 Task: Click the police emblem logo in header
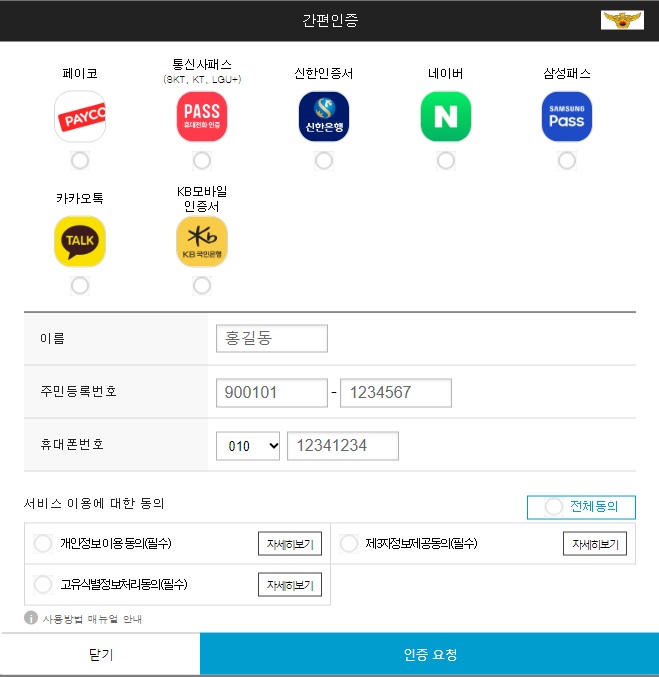pos(622,20)
